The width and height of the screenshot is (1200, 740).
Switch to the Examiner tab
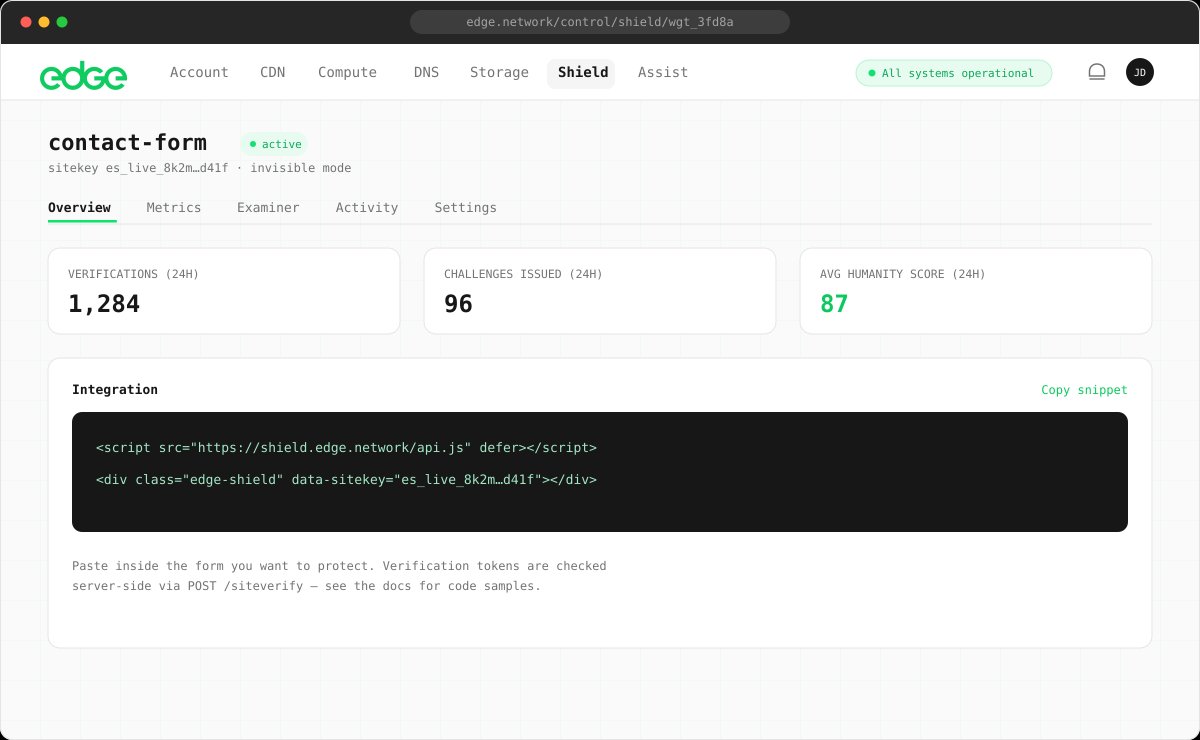pyautogui.click(x=268, y=208)
